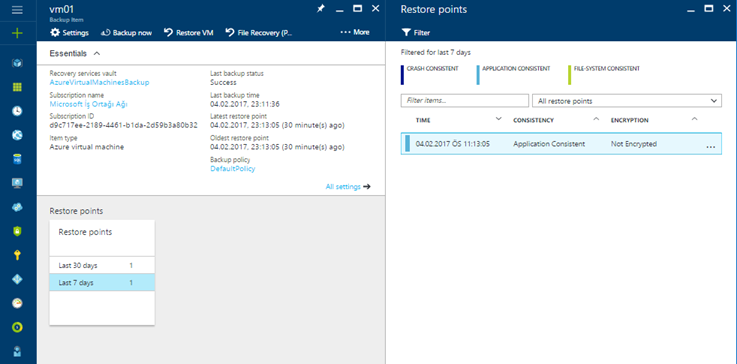Open the yellow key Subscriptions sidebar icon
The width and height of the screenshot is (737, 364).
(x=17, y=255)
